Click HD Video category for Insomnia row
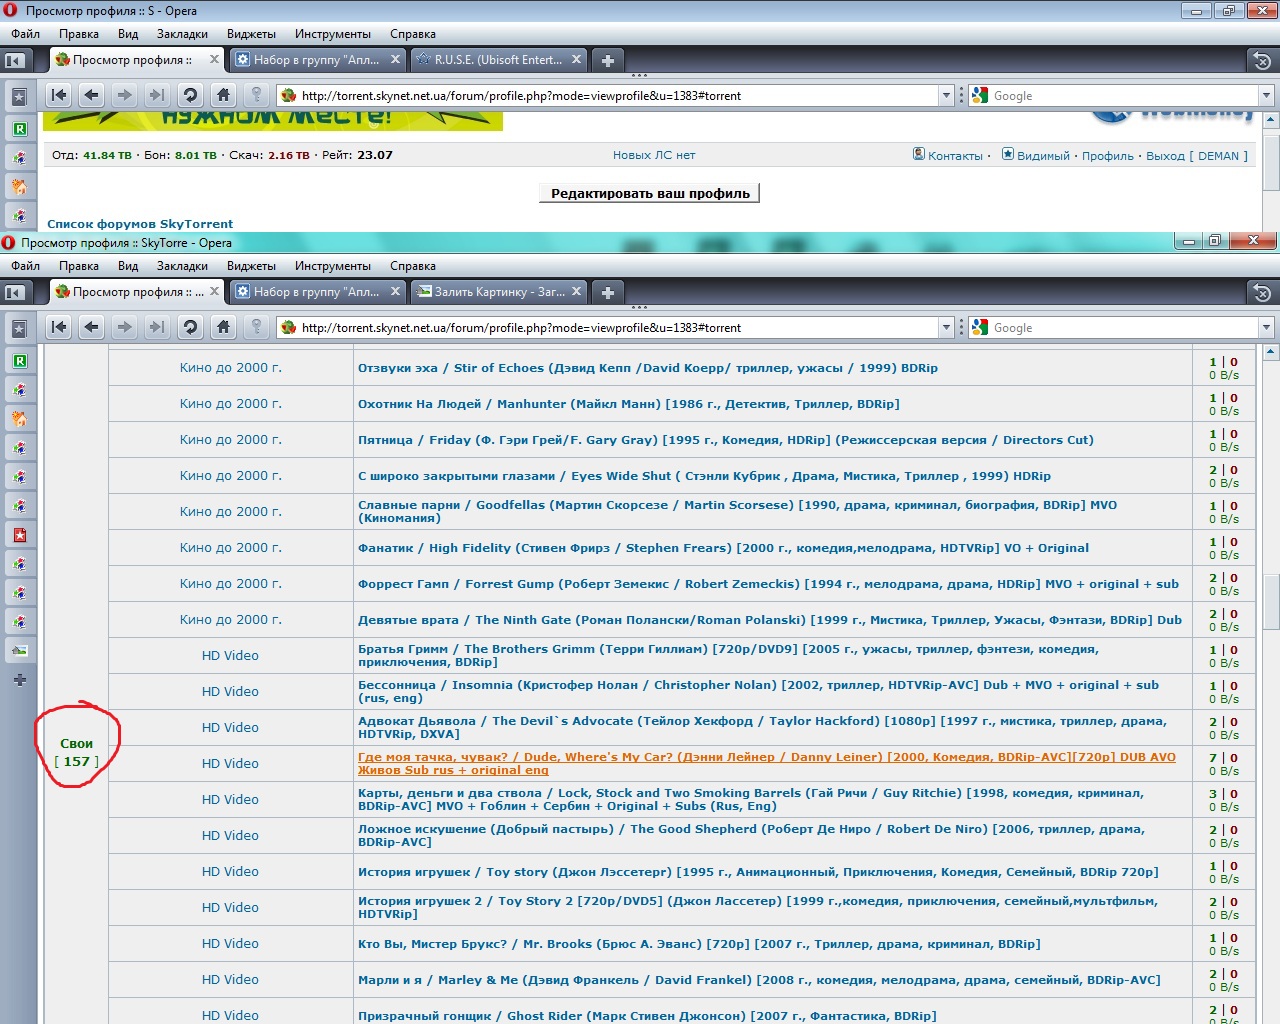The image size is (1280, 1024). [x=230, y=691]
